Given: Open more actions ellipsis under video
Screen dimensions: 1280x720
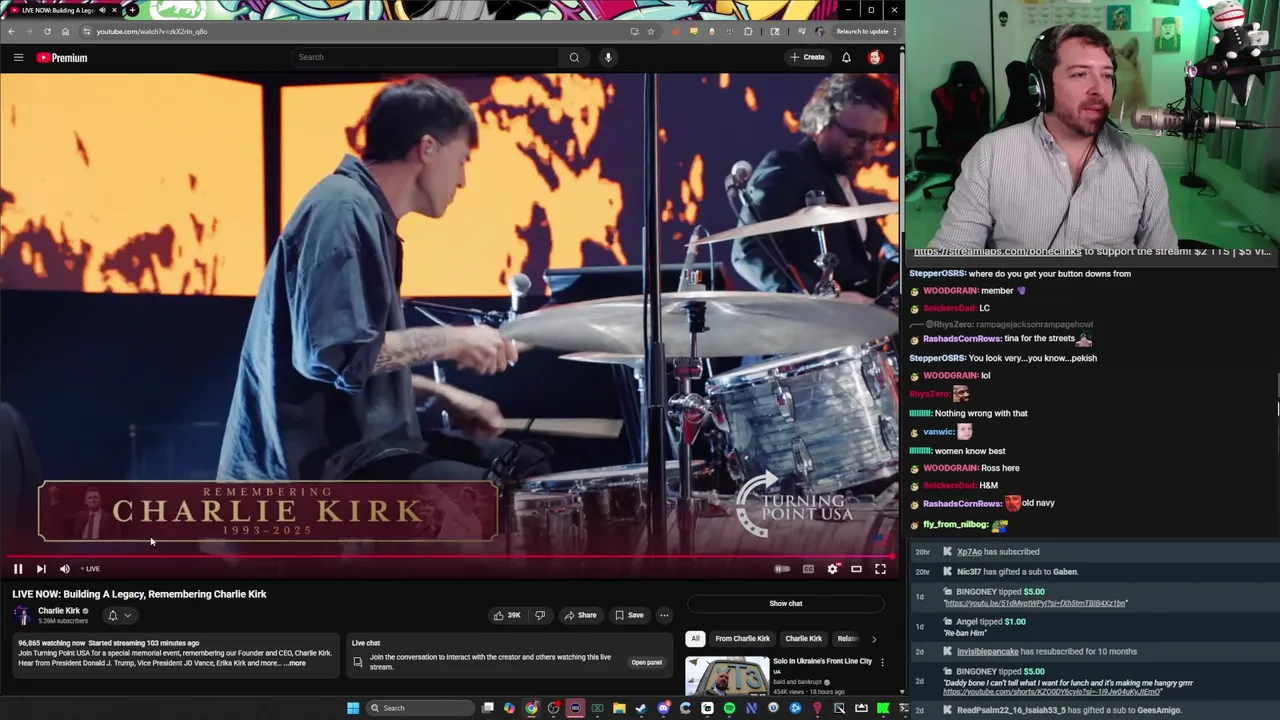Looking at the screenshot, I should tap(664, 615).
